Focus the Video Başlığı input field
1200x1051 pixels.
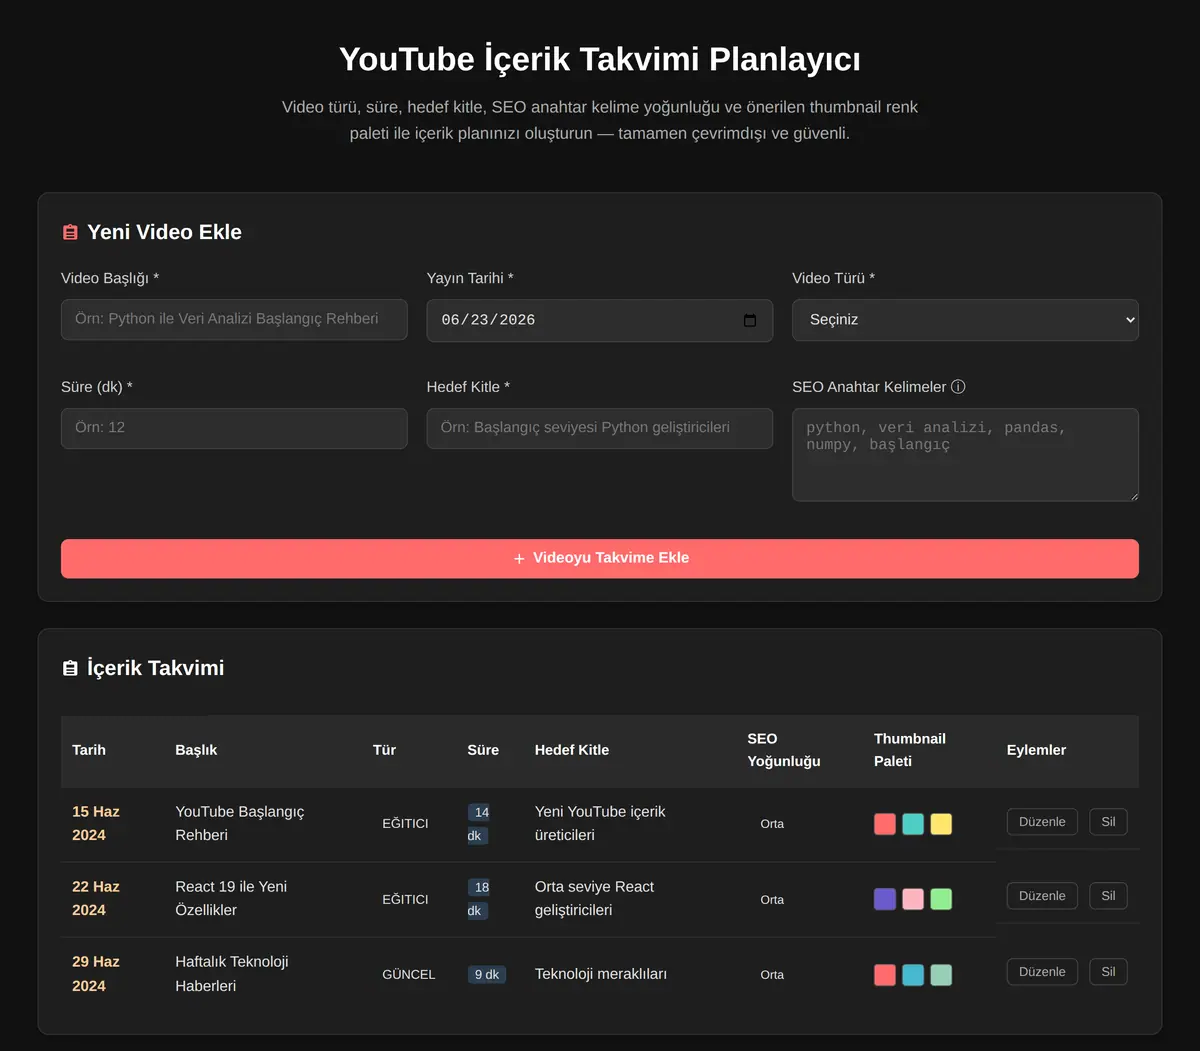[x=234, y=319]
